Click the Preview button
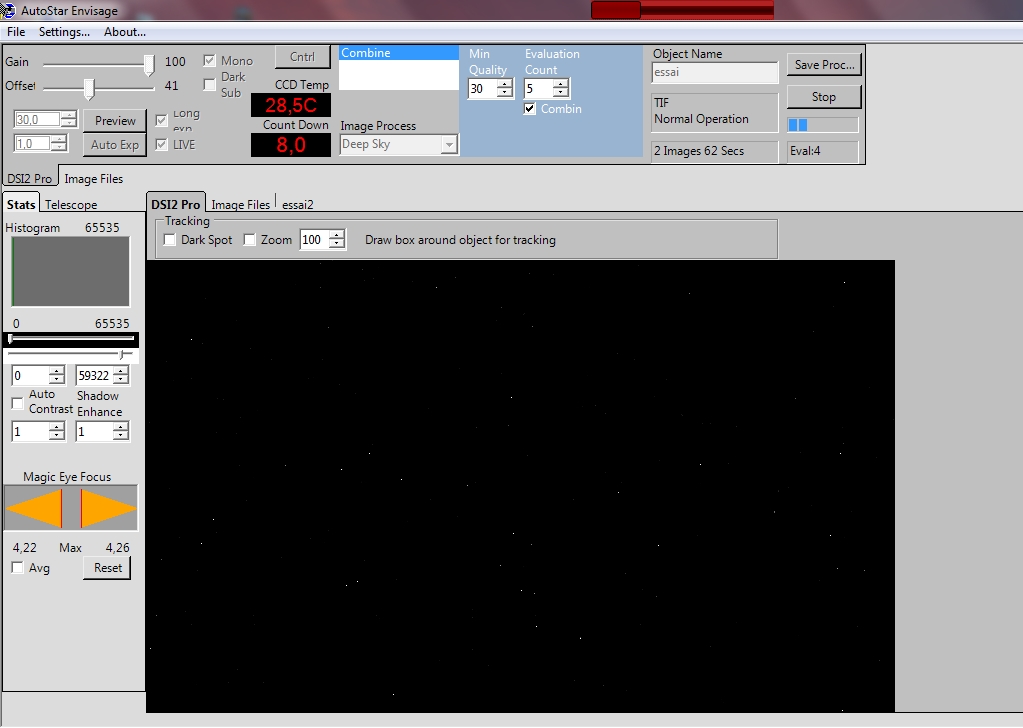This screenshot has width=1023, height=728. 115,121
